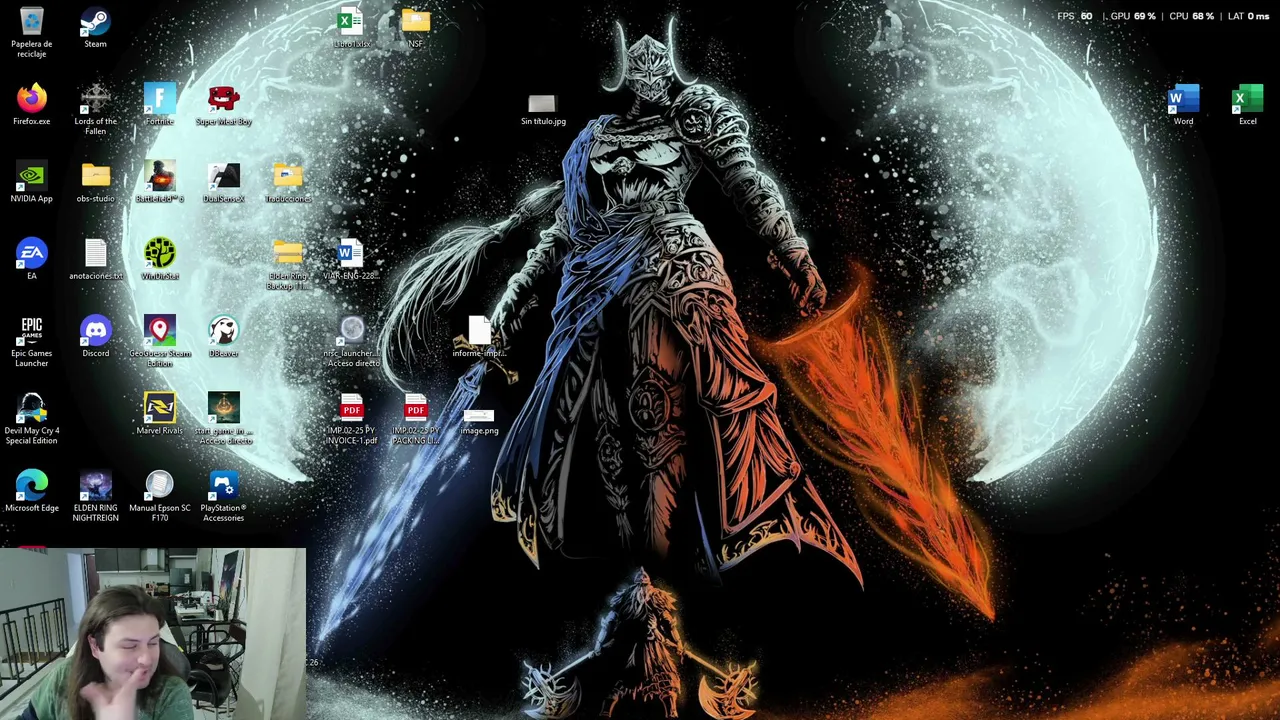This screenshot has width=1280, height=720.
Task: Select the NVIDIA App shortcut
Action: [x=32, y=182]
